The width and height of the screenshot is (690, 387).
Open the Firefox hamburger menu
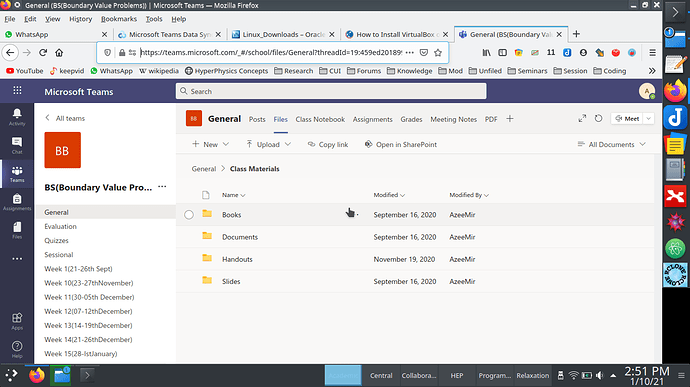[x=653, y=52]
